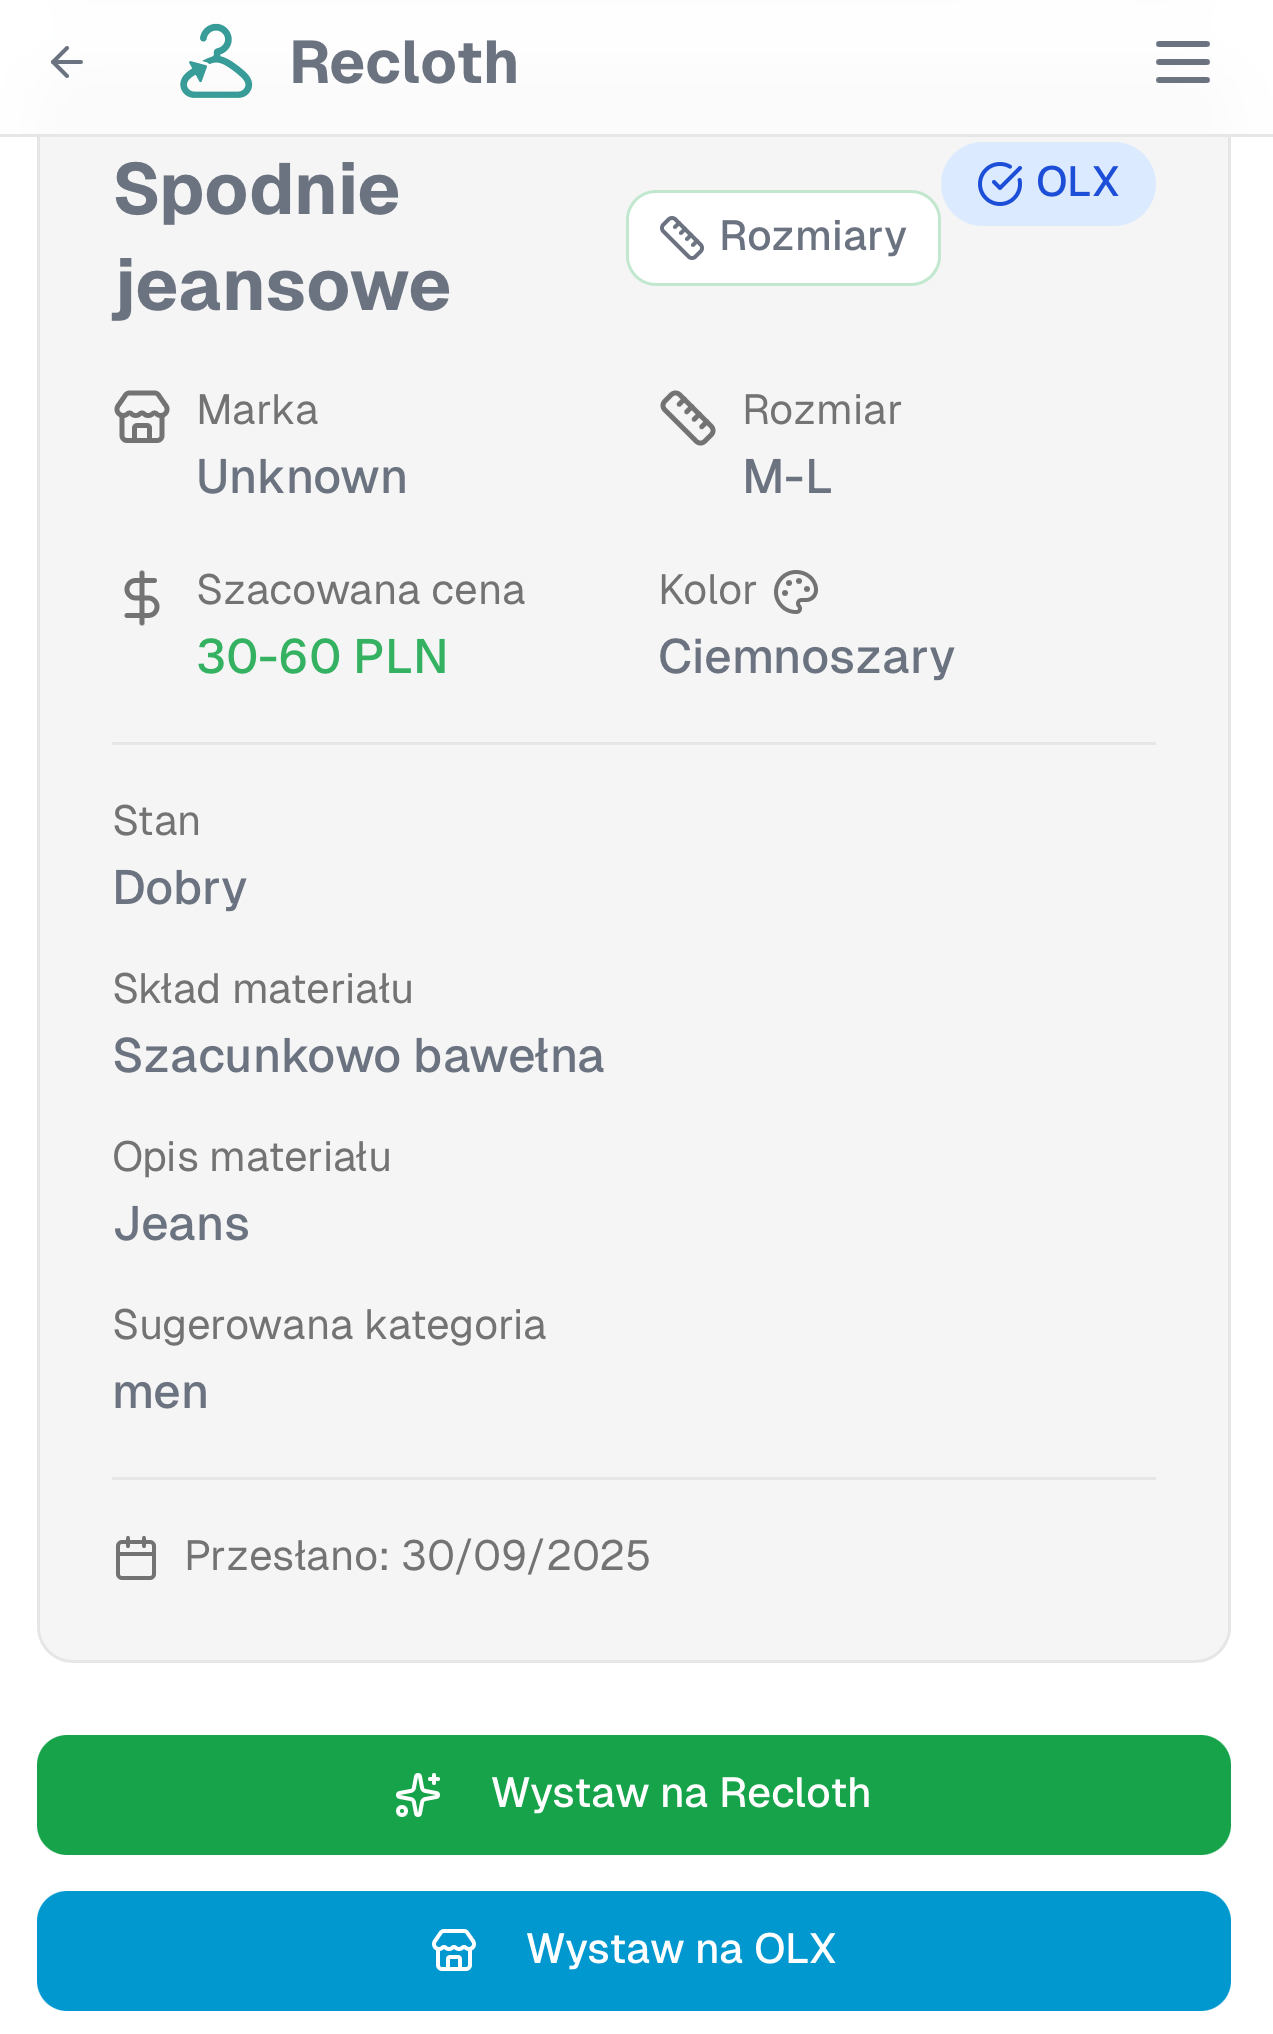Click the shop icon in OLX button
The image size is (1273, 2034).
(x=453, y=1950)
